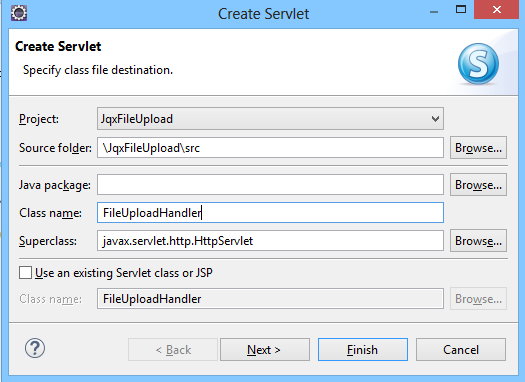
Task: Open help with the question mark icon
Action: point(35,348)
